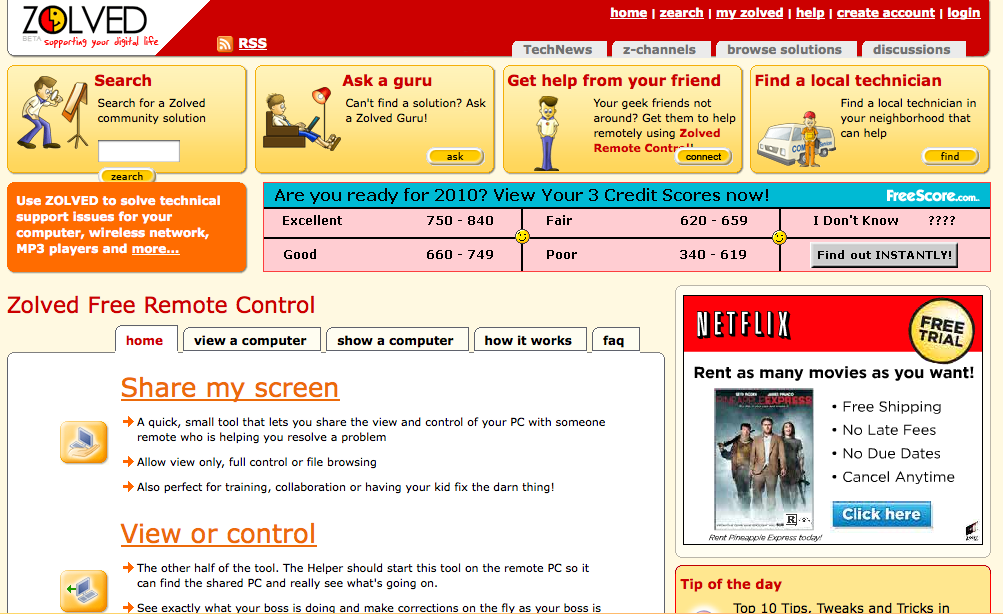Open the Share my screen heading link
Viewport: 1003px width, 614px height.
(230, 388)
